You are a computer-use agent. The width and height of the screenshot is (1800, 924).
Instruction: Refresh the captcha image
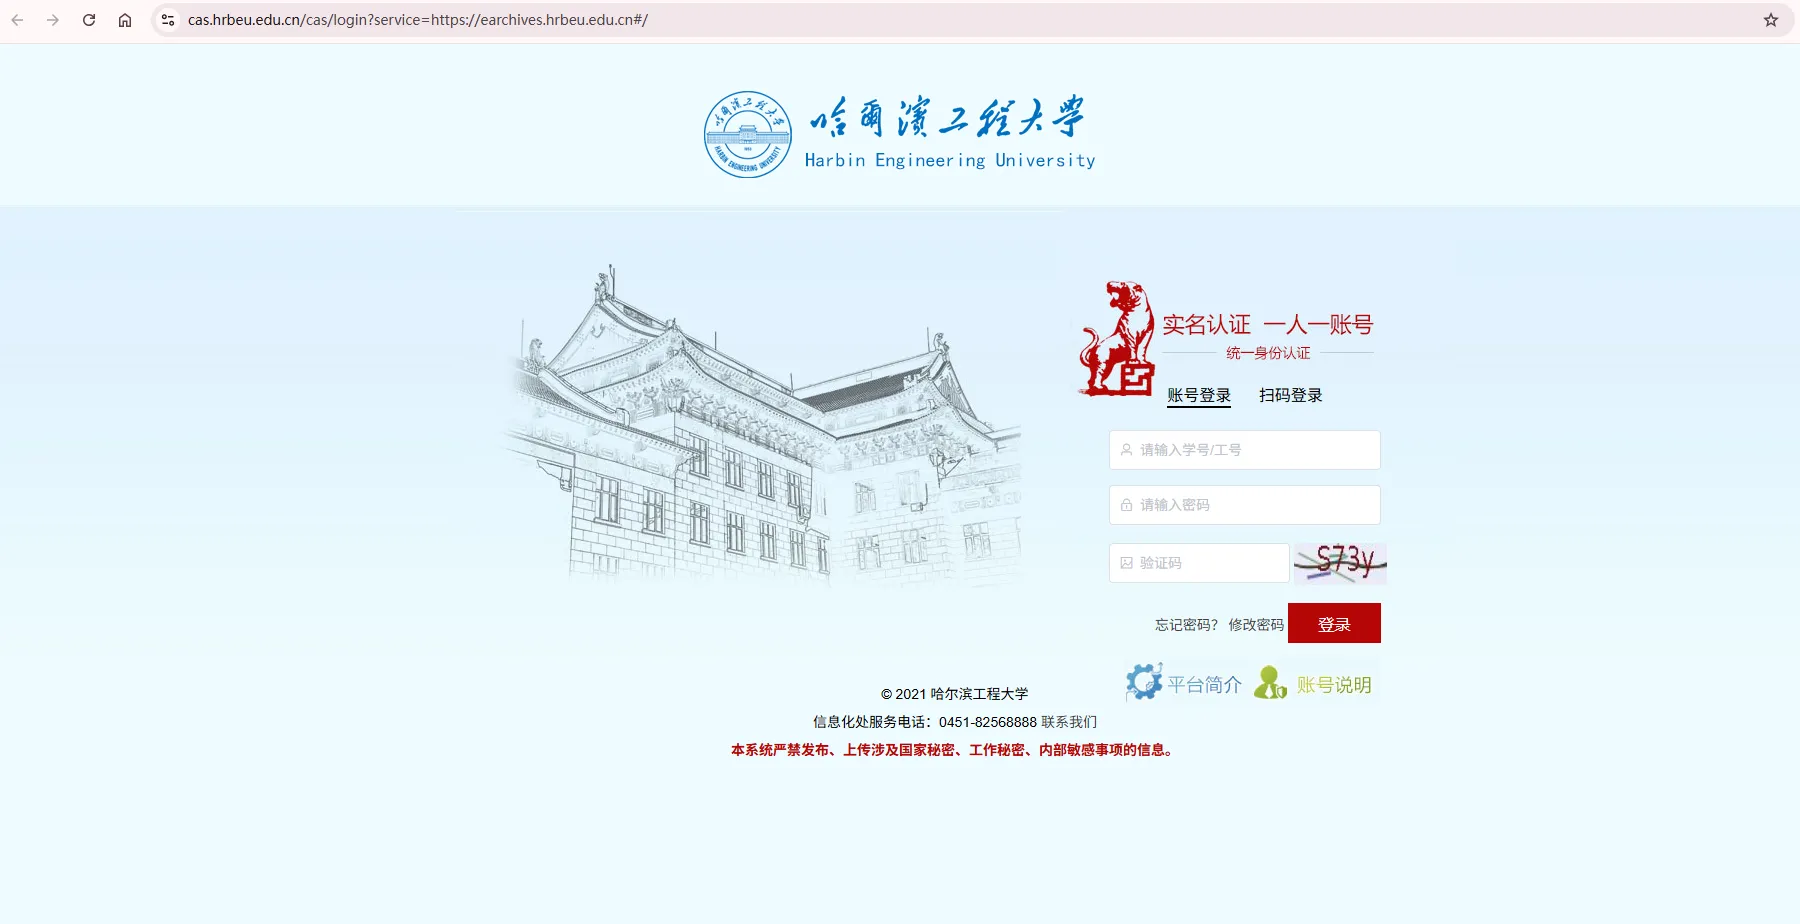[x=1340, y=563]
